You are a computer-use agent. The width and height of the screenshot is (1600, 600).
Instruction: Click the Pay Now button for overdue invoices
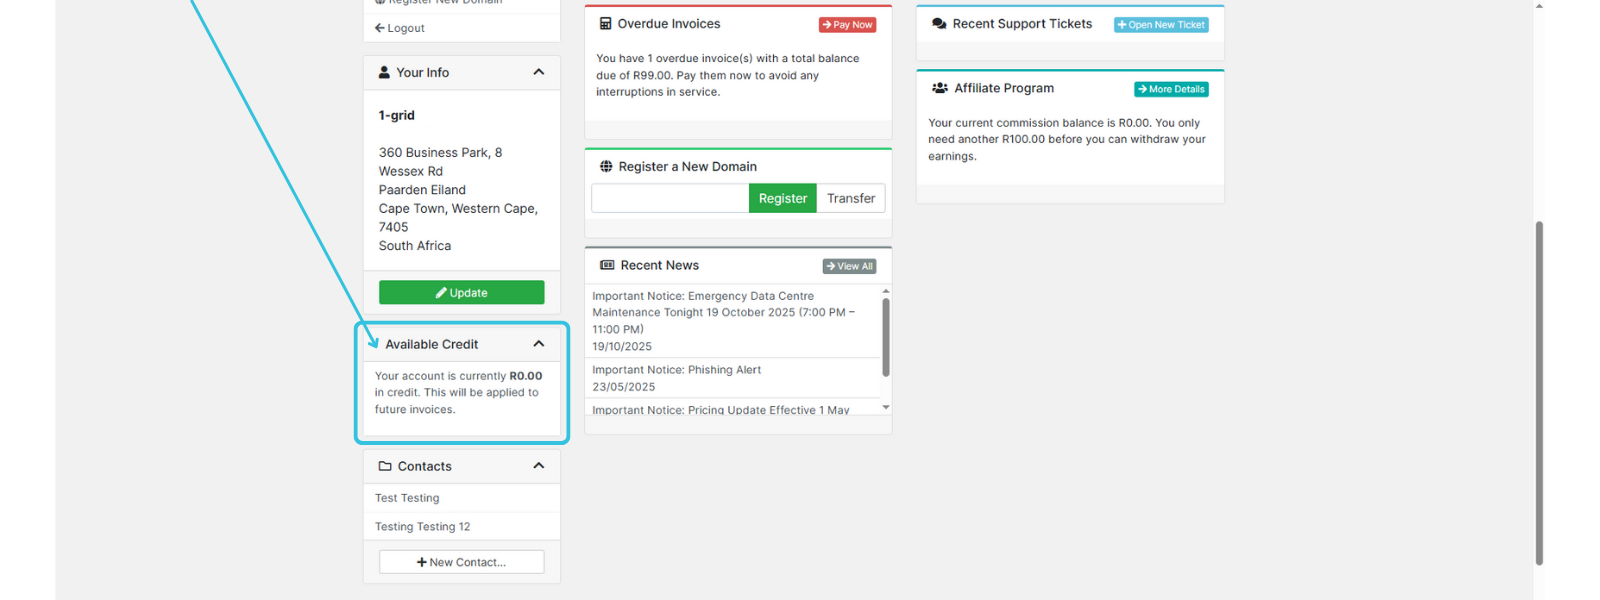(x=847, y=25)
